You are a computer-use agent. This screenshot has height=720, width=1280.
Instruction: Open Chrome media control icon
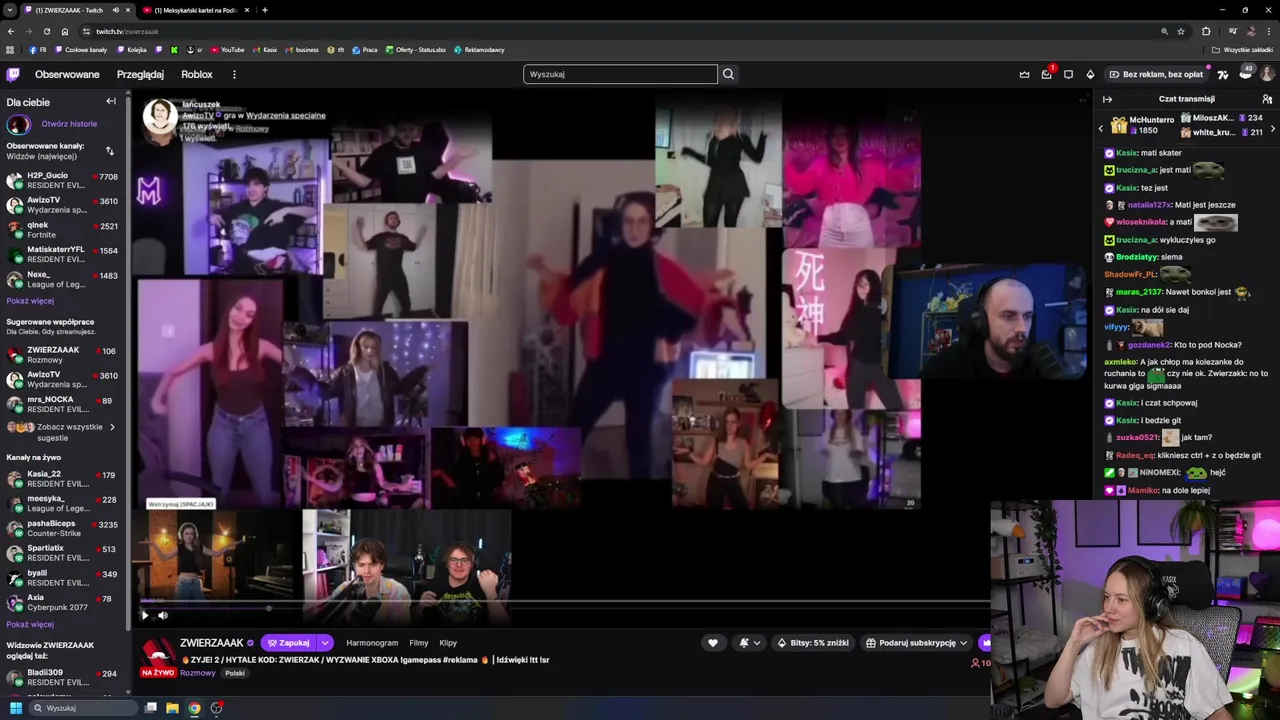(x=1232, y=31)
